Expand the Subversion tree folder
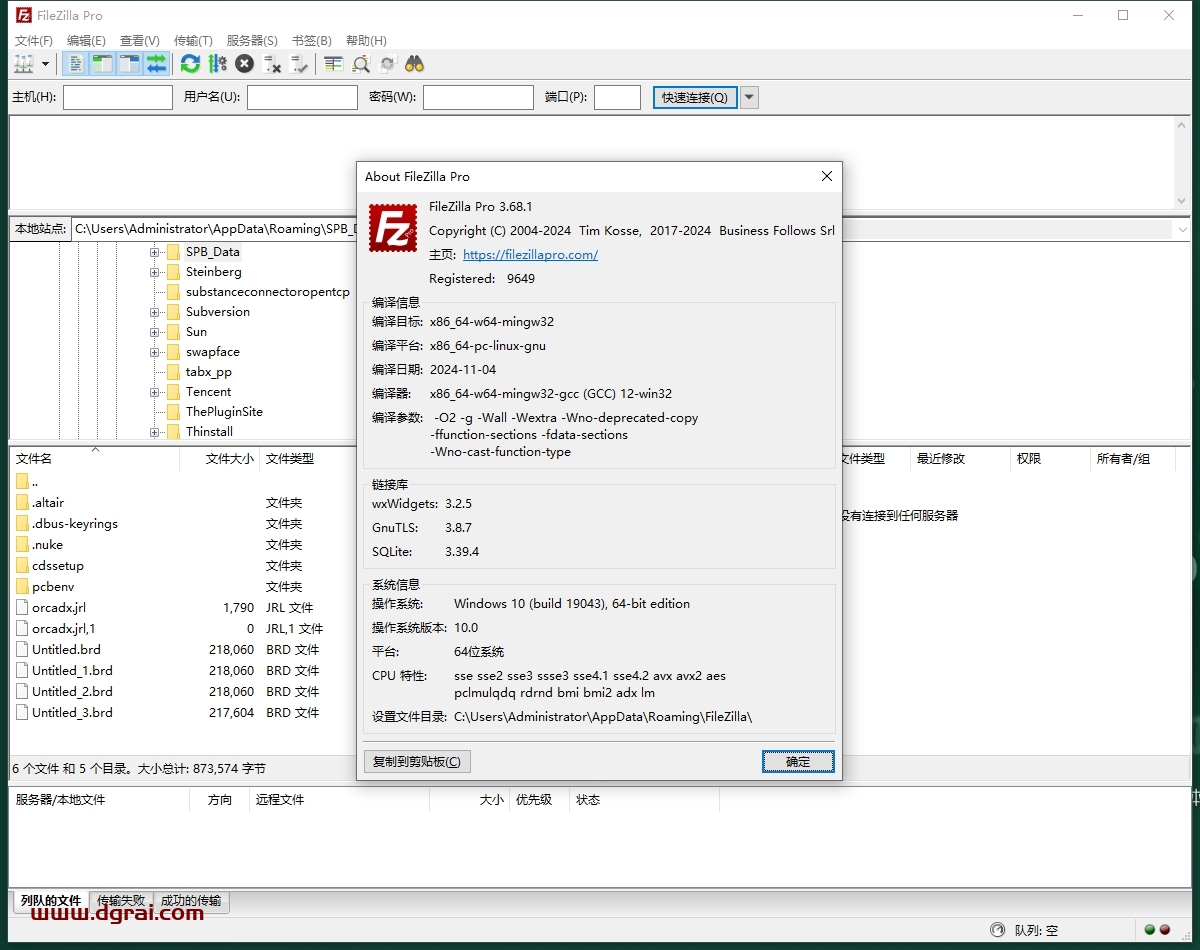This screenshot has height=950, width=1200. pyautogui.click(x=155, y=312)
